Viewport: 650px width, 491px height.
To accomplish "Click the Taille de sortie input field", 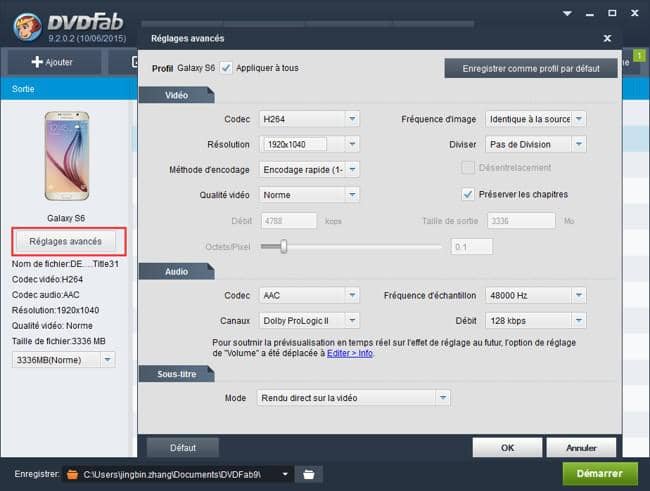I will pyautogui.click(x=521, y=221).
